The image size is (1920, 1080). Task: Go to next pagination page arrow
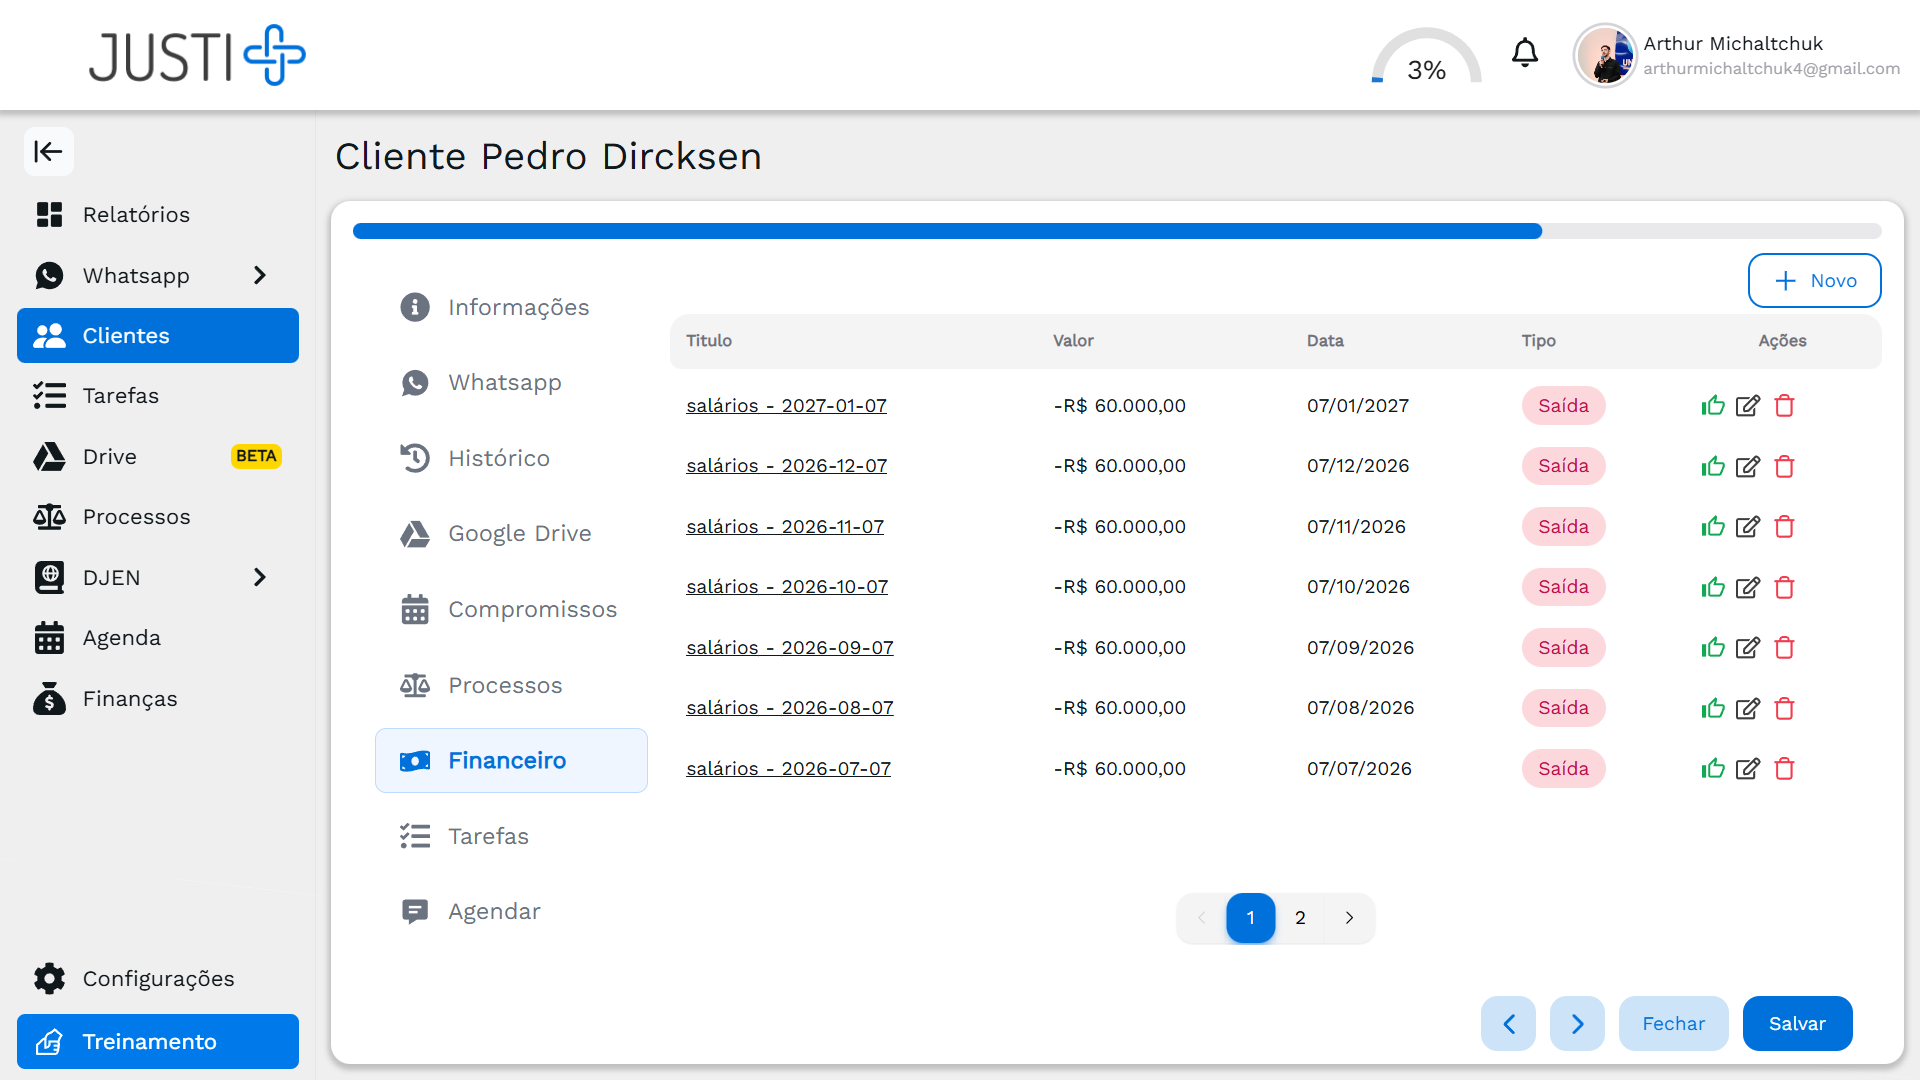point(1349,918)
